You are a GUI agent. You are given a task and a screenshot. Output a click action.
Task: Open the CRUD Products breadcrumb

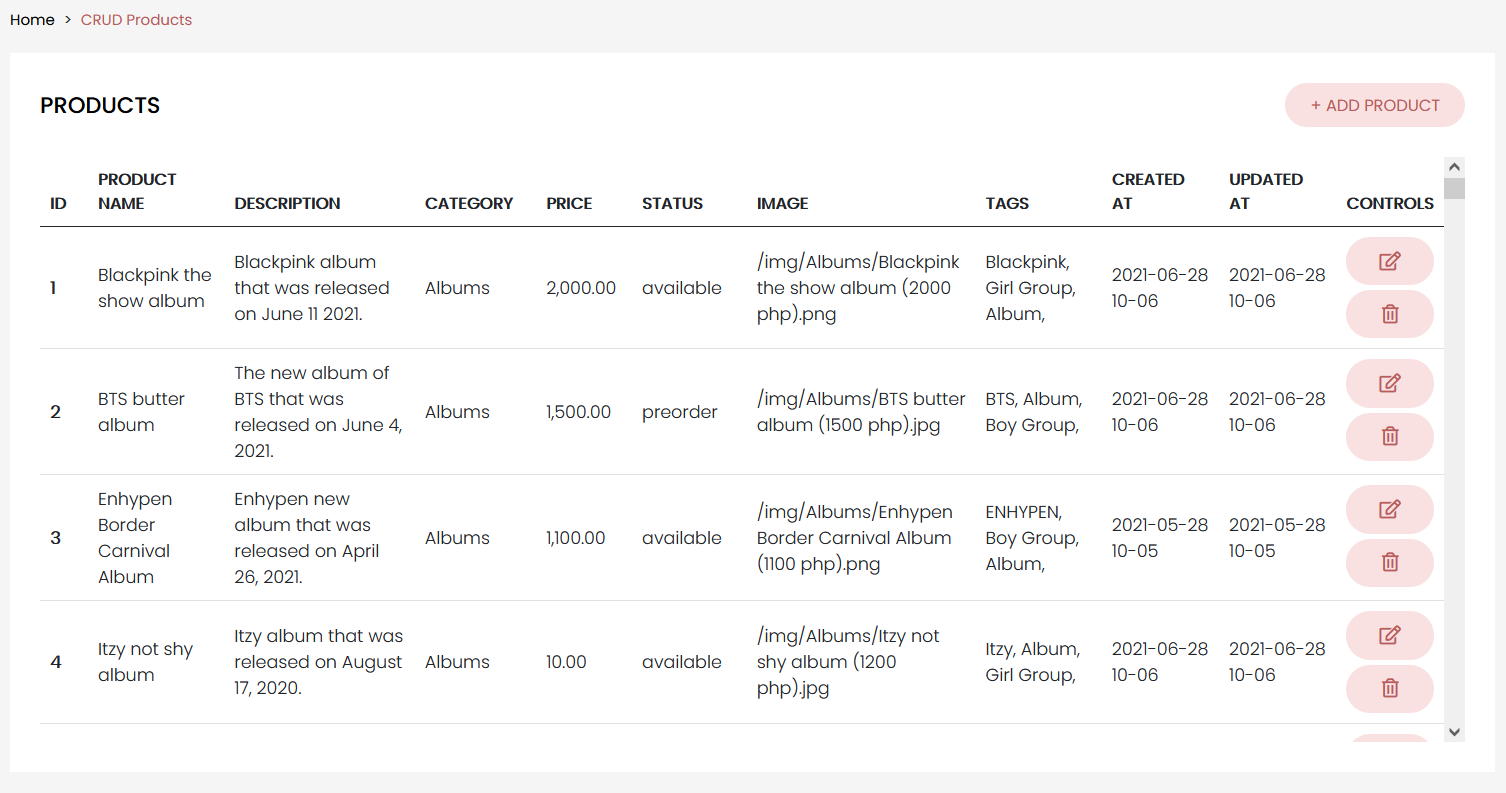(136, 20)
